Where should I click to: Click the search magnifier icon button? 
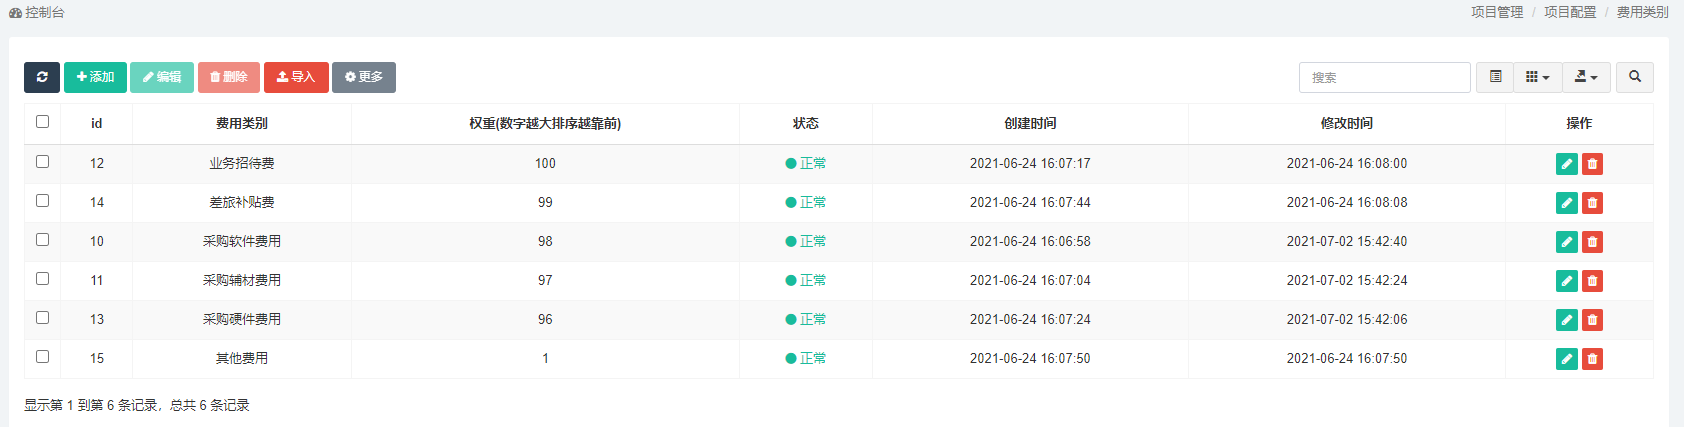coord(1635,77)
